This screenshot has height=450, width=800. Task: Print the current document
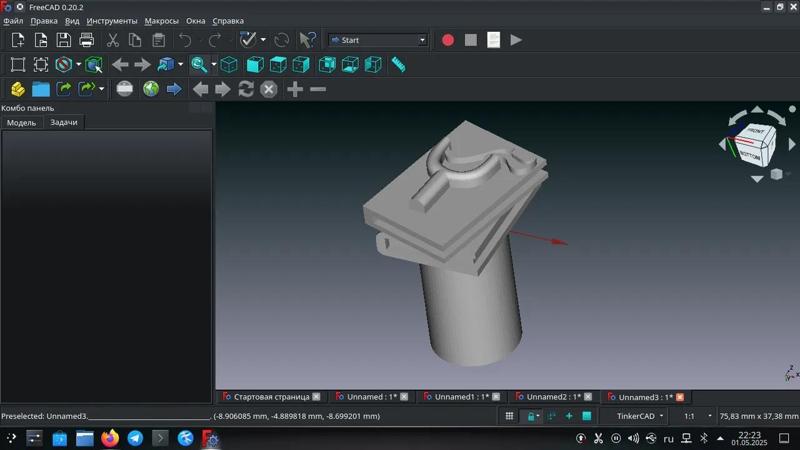click(87, 40)
